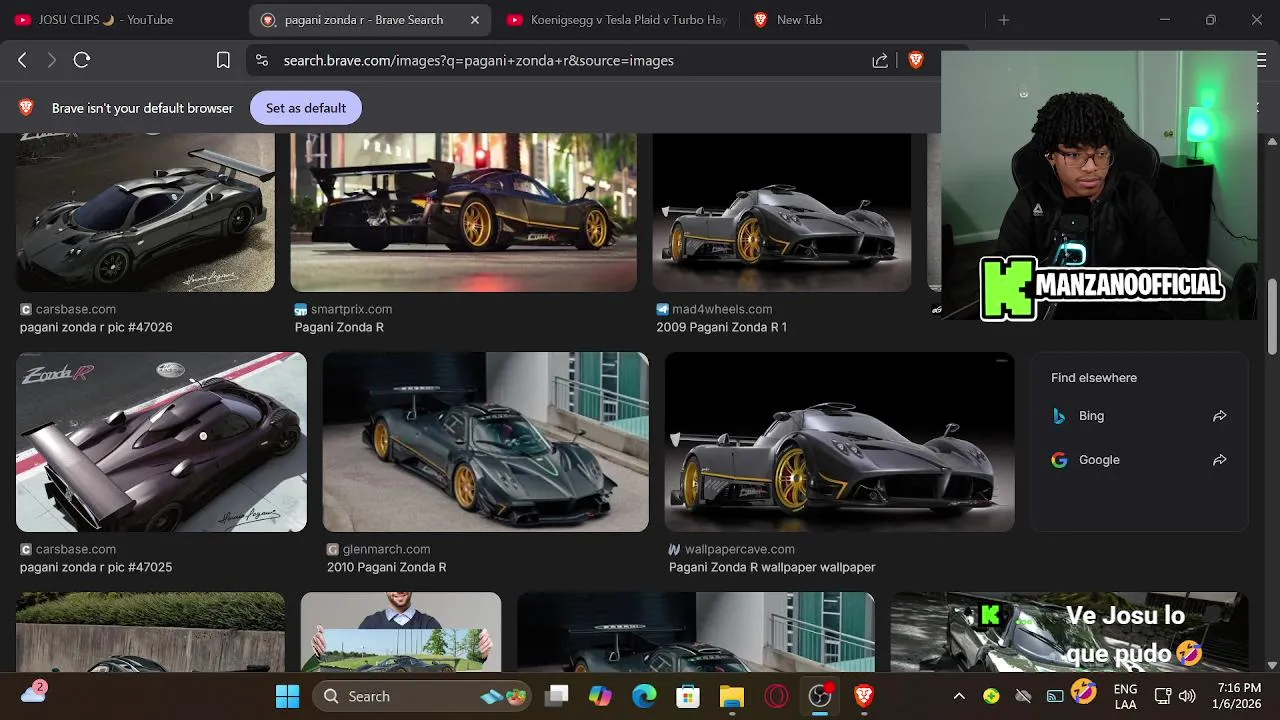The image size is (1280, 720).
Task: Open Opera browser from the taskbar
Action: tap(776, 696)
